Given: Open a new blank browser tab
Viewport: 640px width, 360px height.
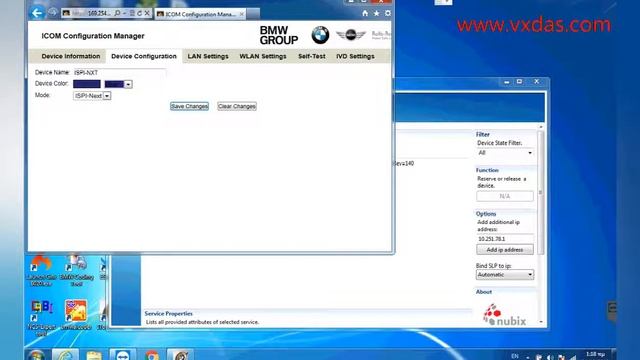Looking at the screenshot, I should [253, 14].
